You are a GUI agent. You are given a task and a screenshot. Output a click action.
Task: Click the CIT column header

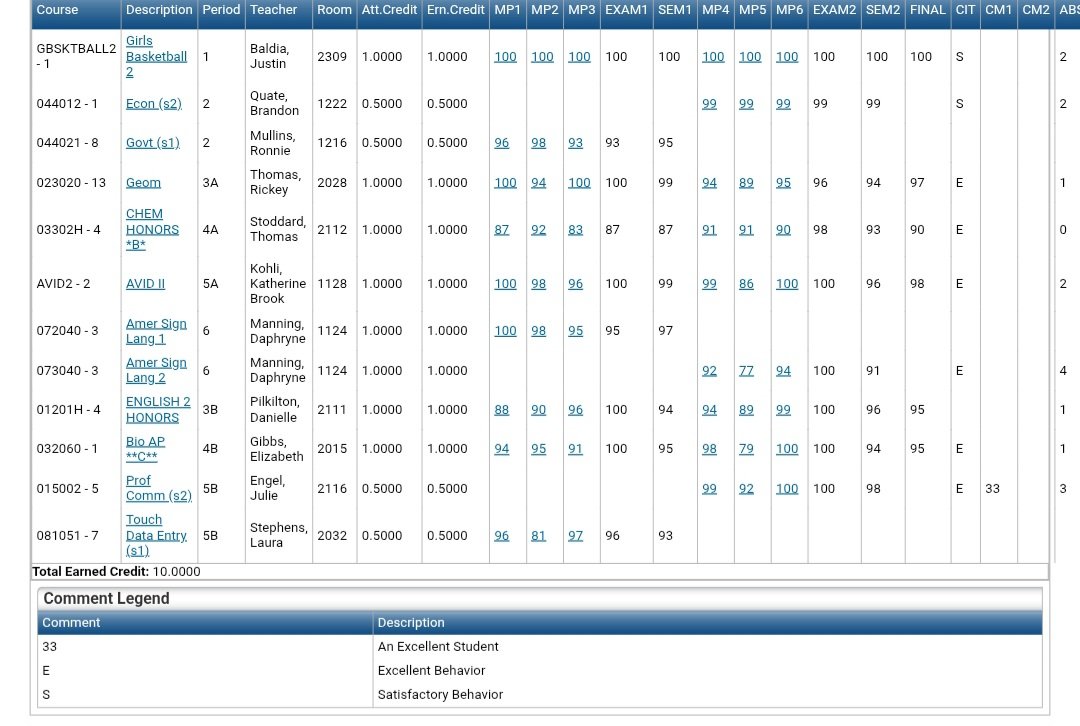coord(965,10)
